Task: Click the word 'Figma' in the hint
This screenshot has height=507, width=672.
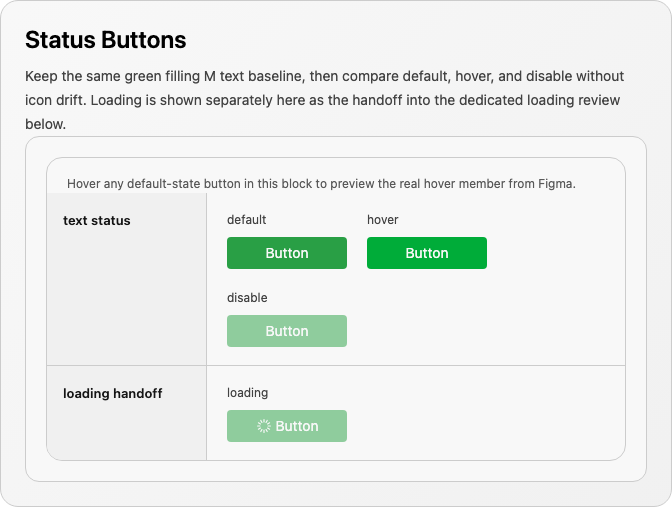Action: click(x=557, y=184)
